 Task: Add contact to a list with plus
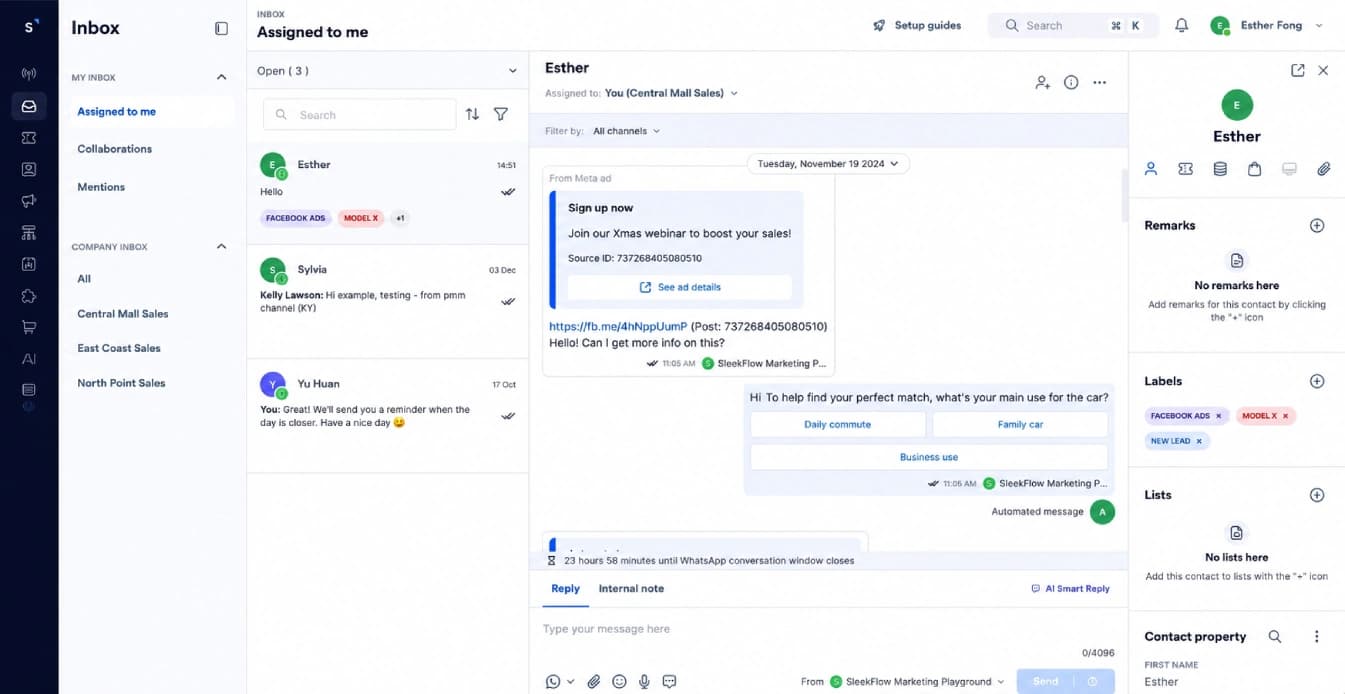point(1317,495)
